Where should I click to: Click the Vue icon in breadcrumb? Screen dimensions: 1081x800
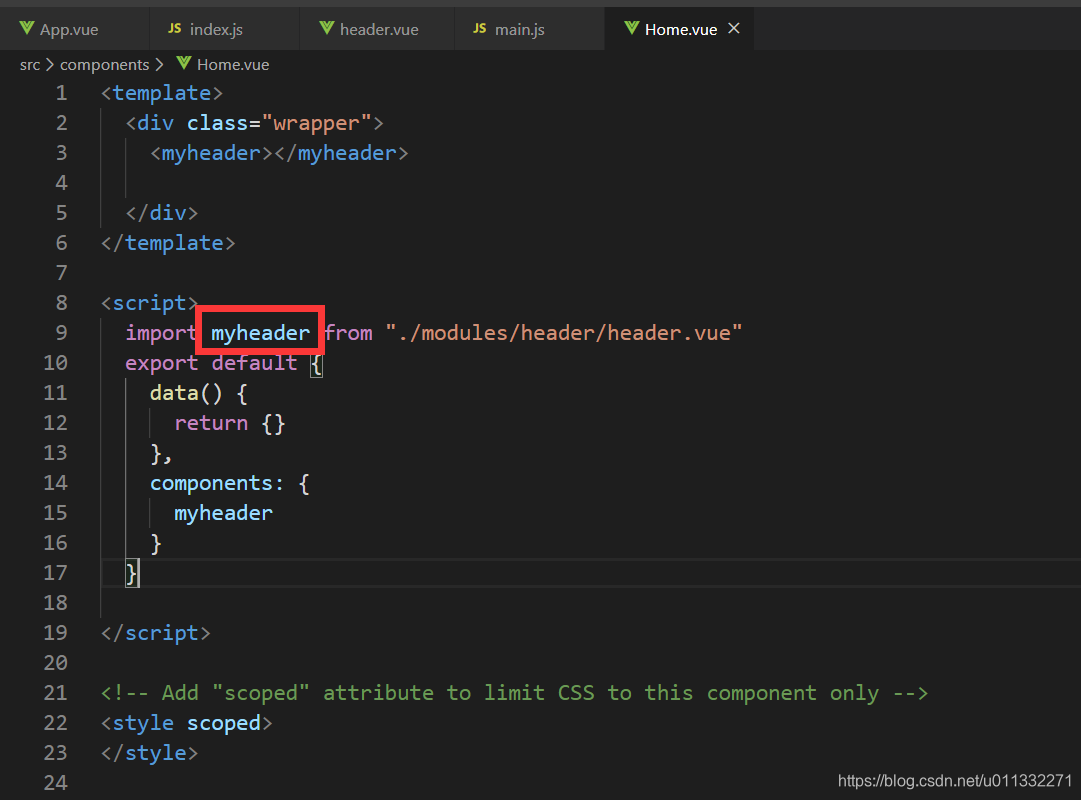[x=184, y=63]
